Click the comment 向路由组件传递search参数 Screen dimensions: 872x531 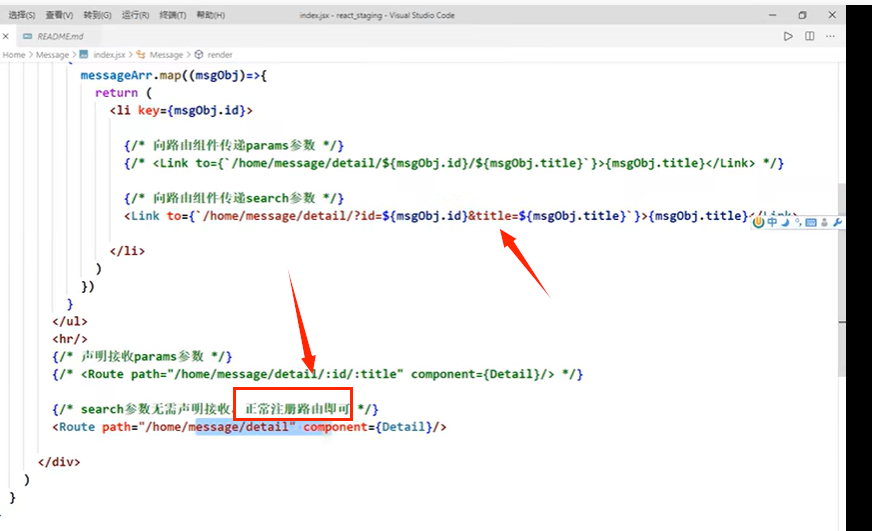[x=234, y=198]
